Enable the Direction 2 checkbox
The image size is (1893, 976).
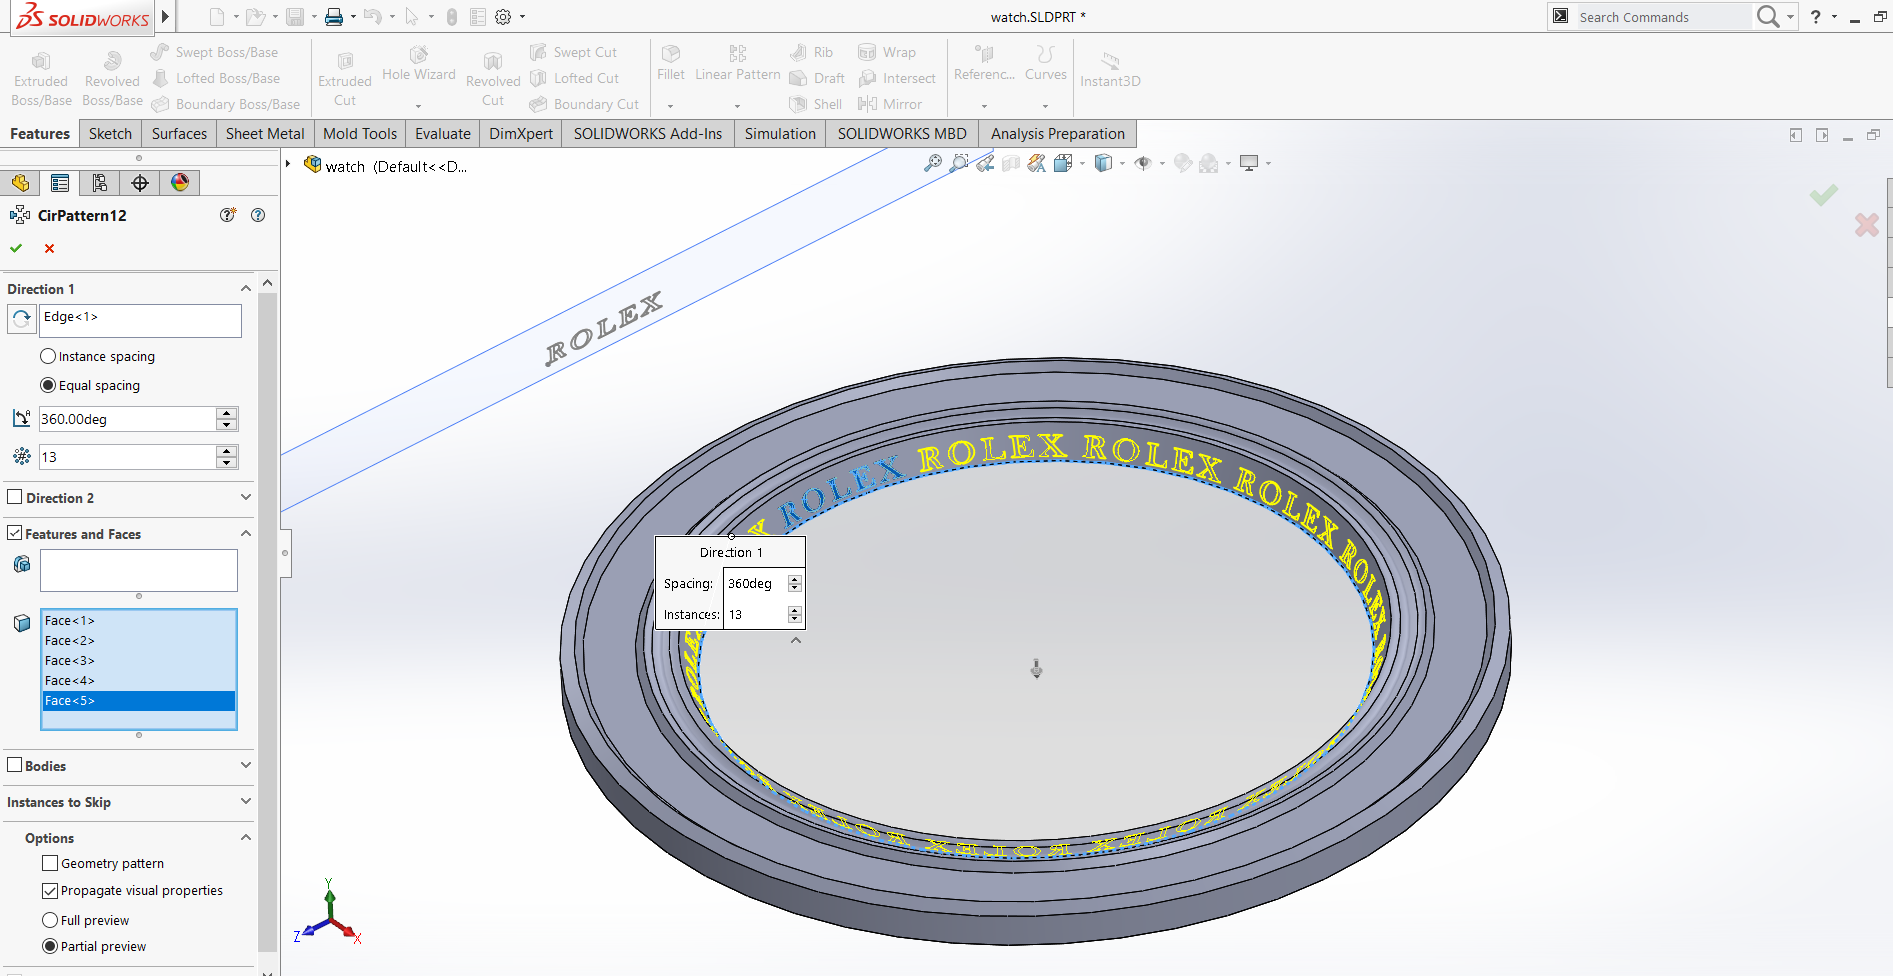[x=15, y=497]
